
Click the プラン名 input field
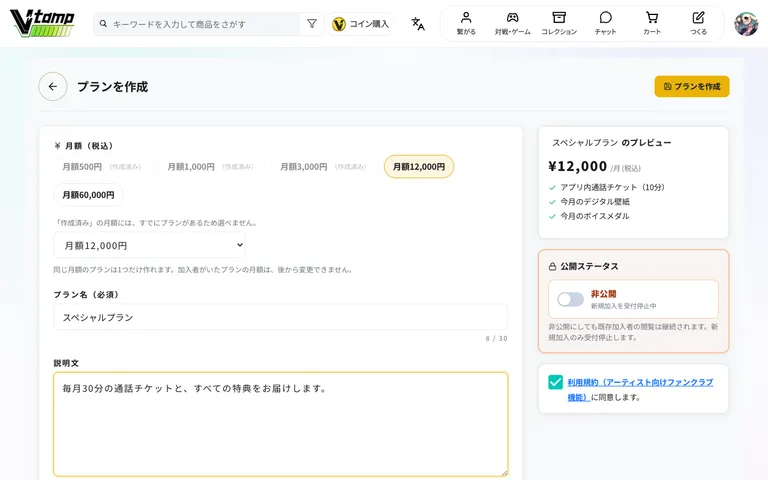click(281, 317)
